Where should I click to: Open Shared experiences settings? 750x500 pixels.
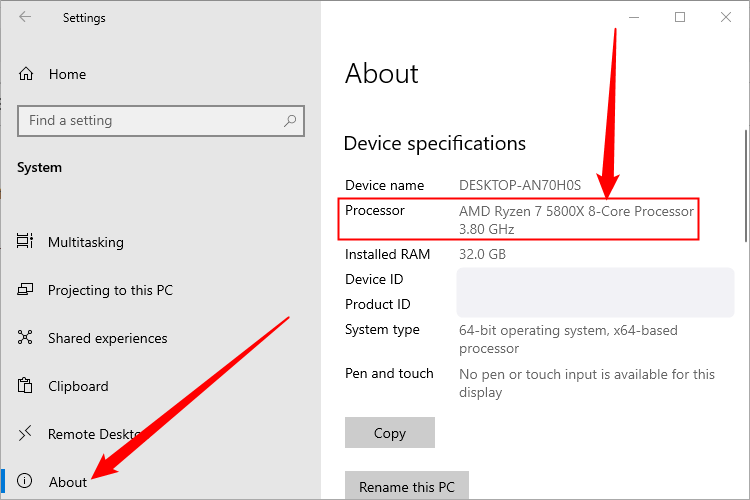tap(108, 338)
